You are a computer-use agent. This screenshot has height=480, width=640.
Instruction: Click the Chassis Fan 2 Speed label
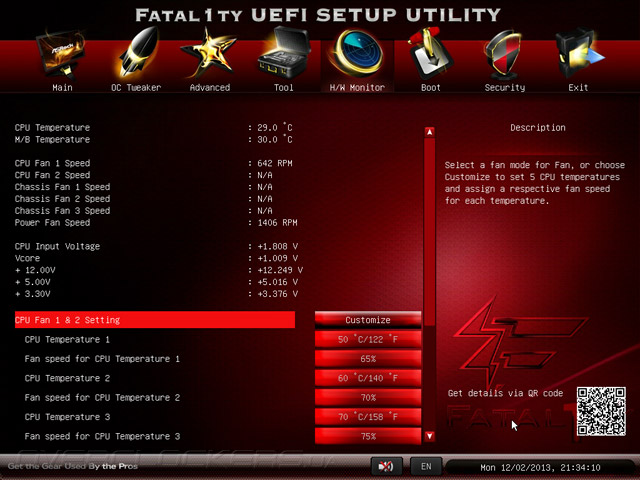pyautogui.click(x=62, y=199)
